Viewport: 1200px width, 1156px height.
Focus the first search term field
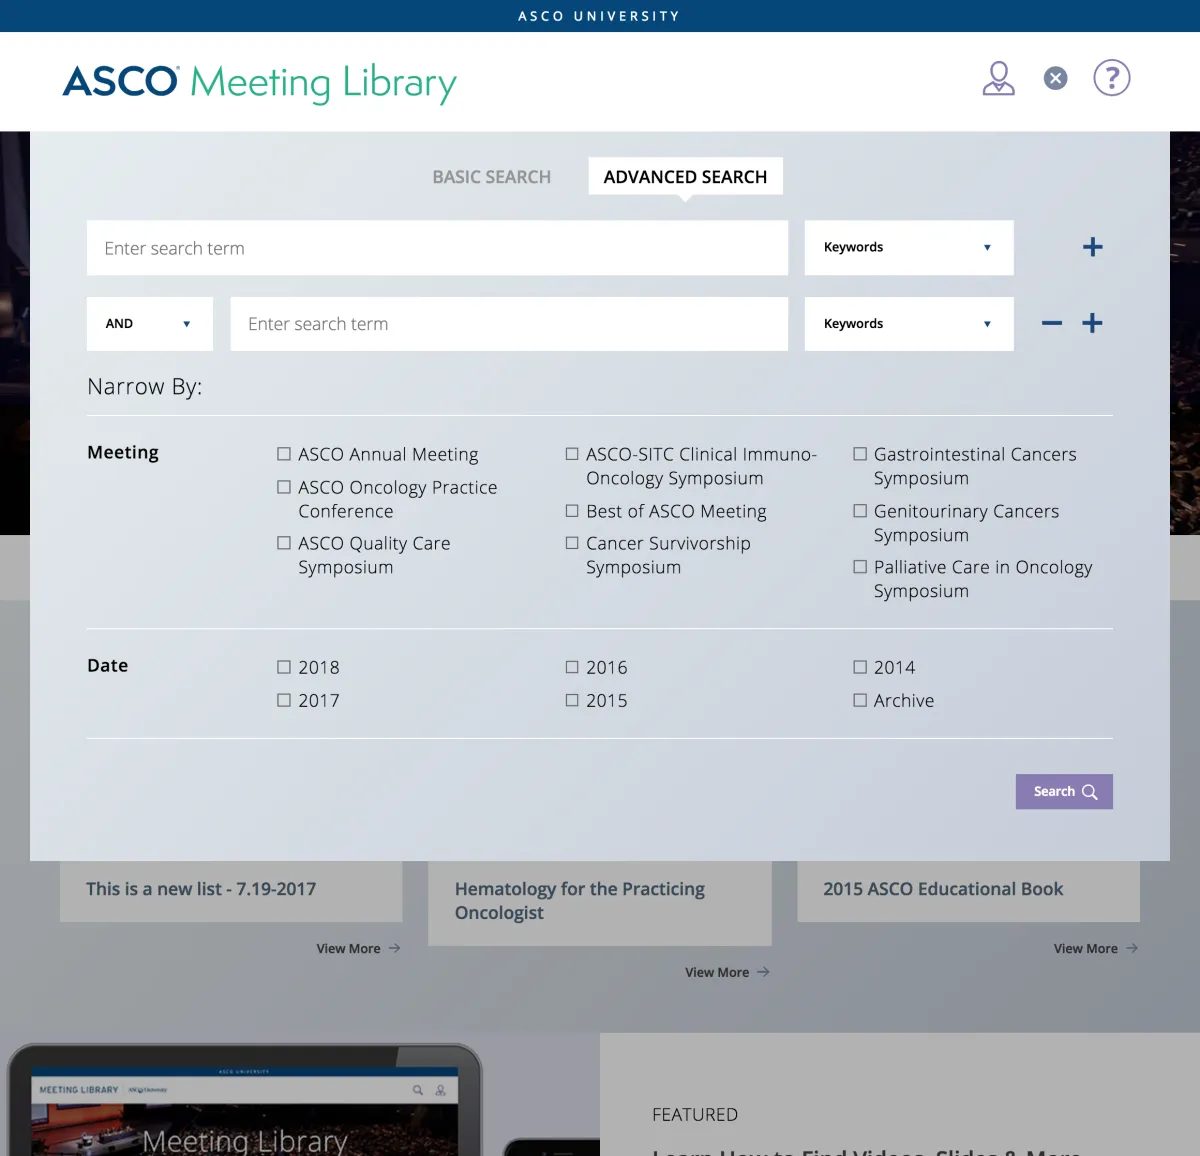437,248
